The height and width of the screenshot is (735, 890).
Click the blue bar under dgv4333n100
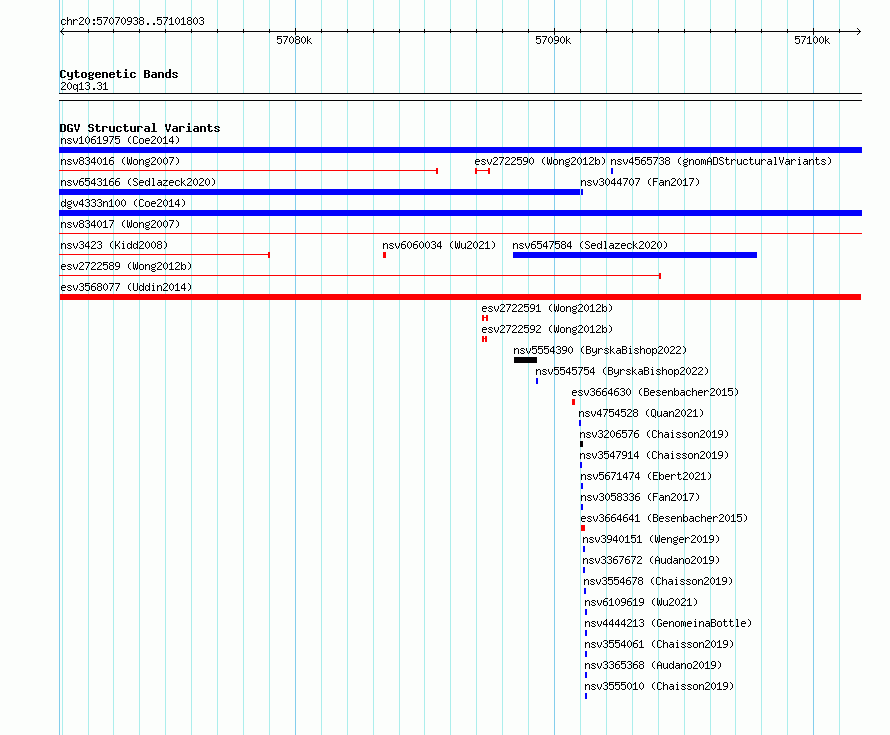click(x=460, y=213)
